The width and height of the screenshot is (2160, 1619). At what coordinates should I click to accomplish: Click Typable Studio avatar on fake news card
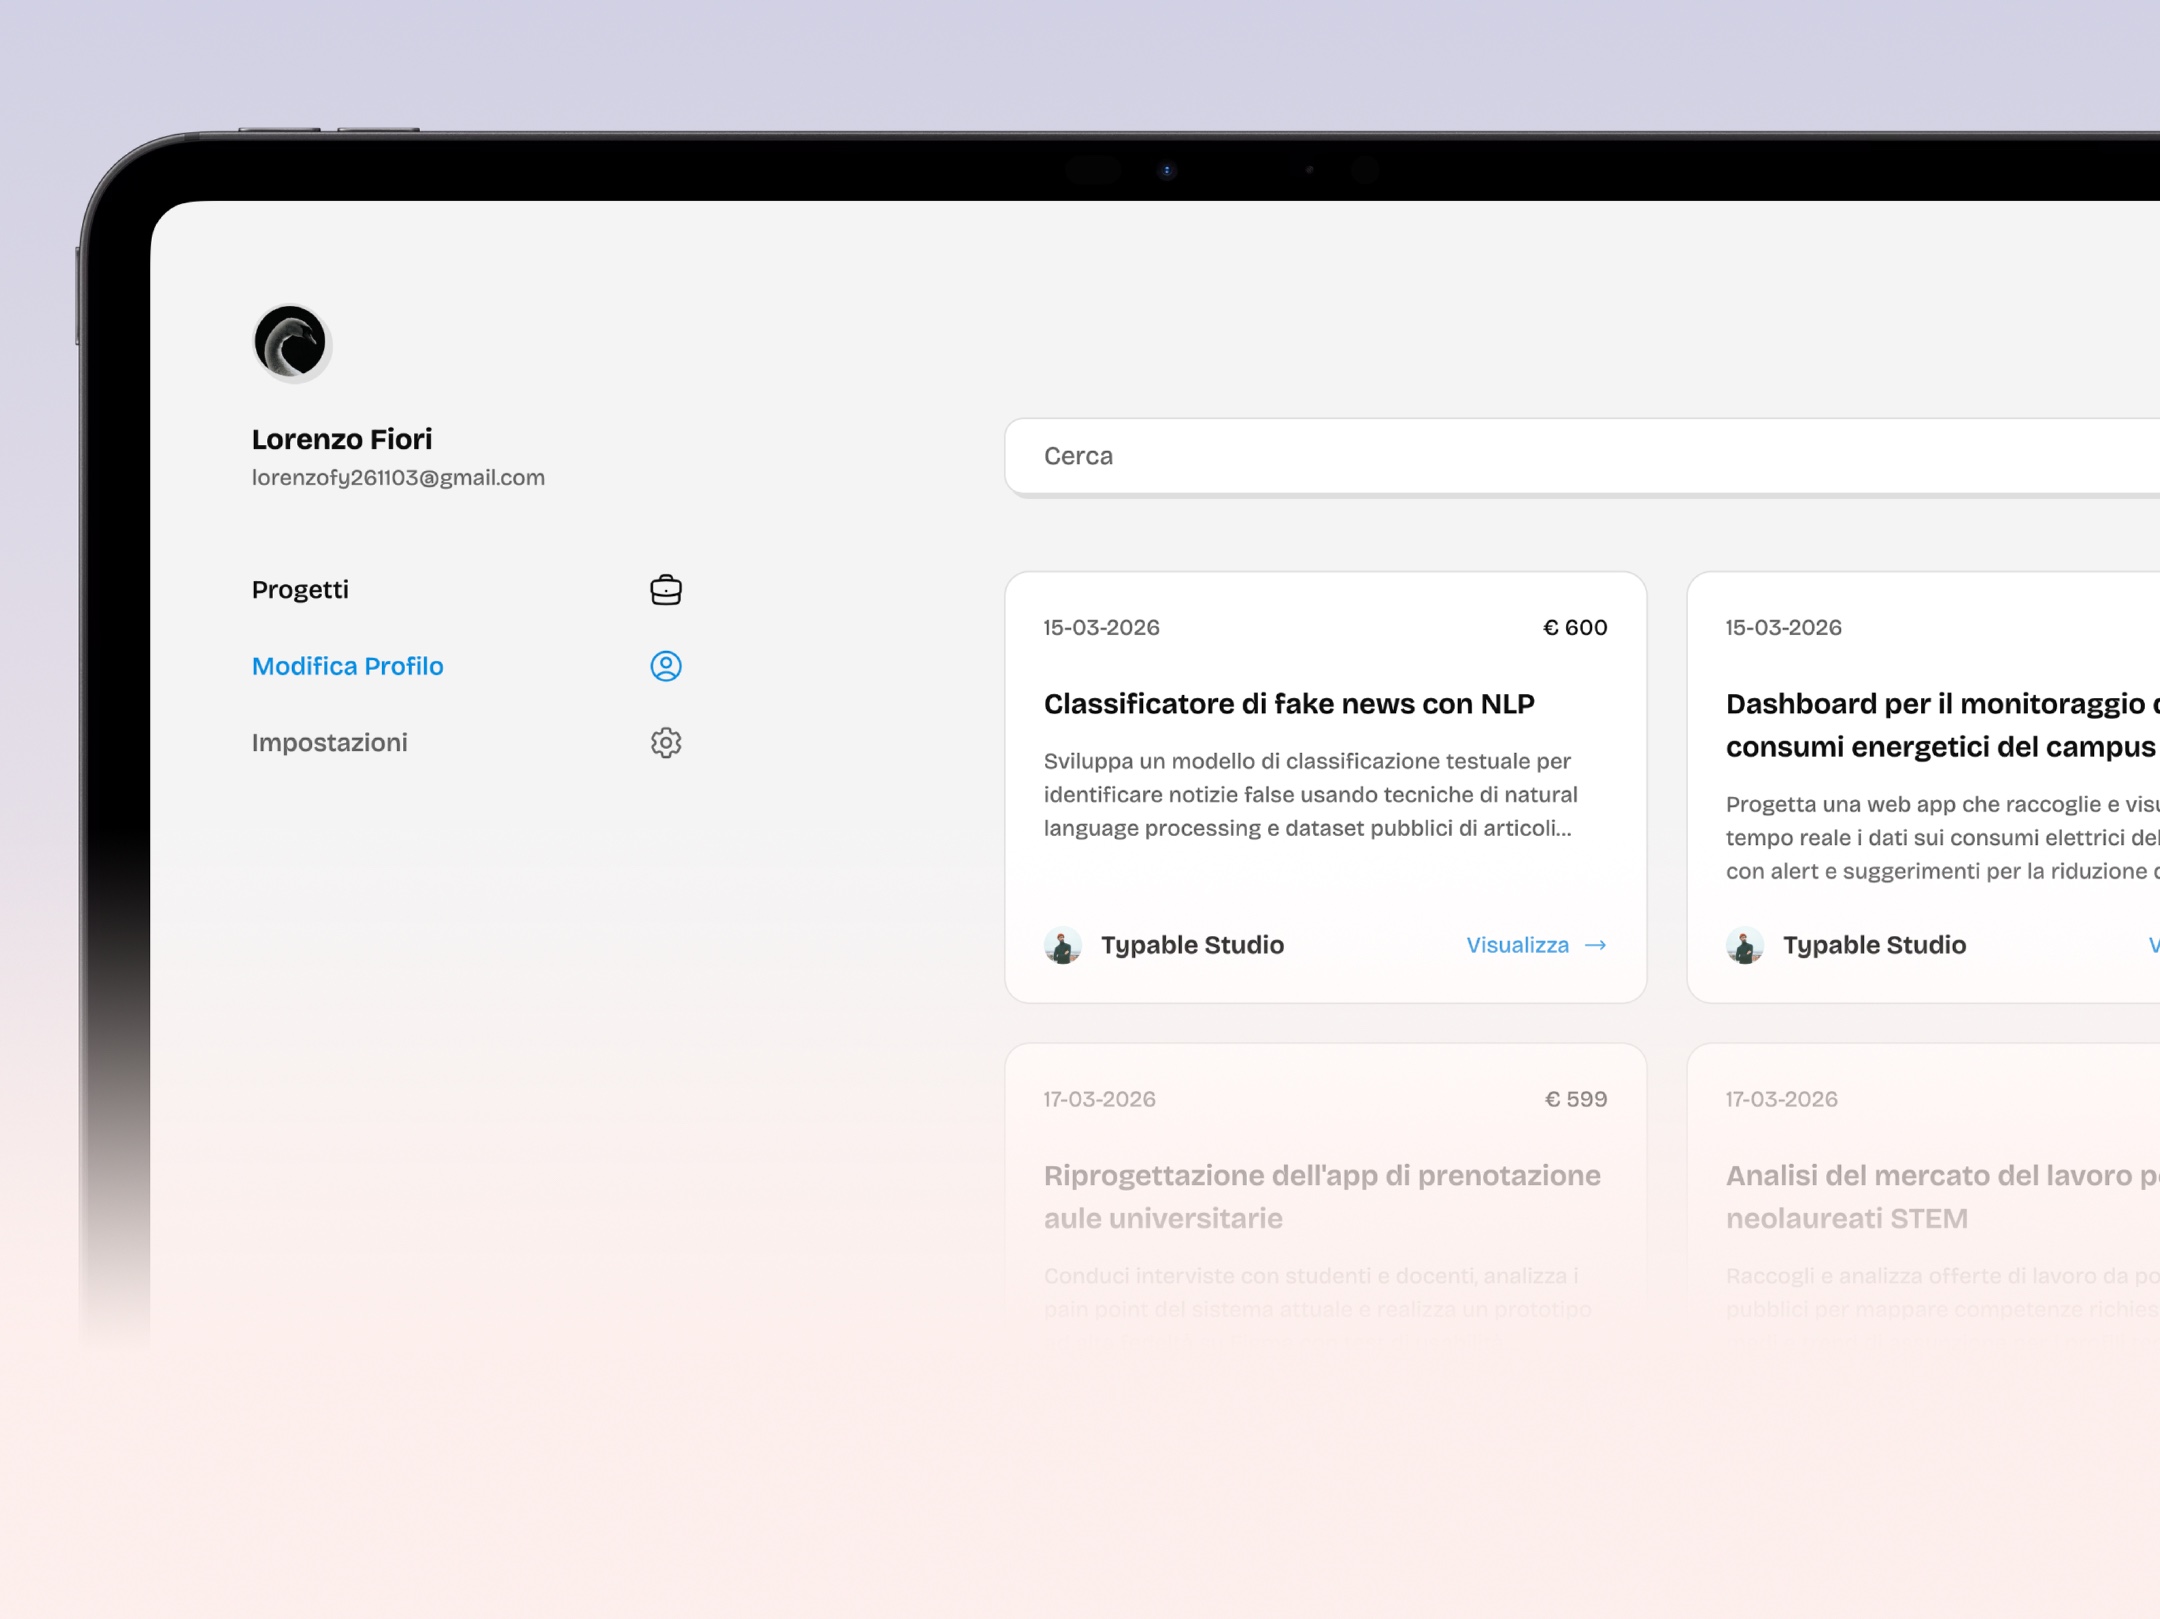tap(1062, 945)
